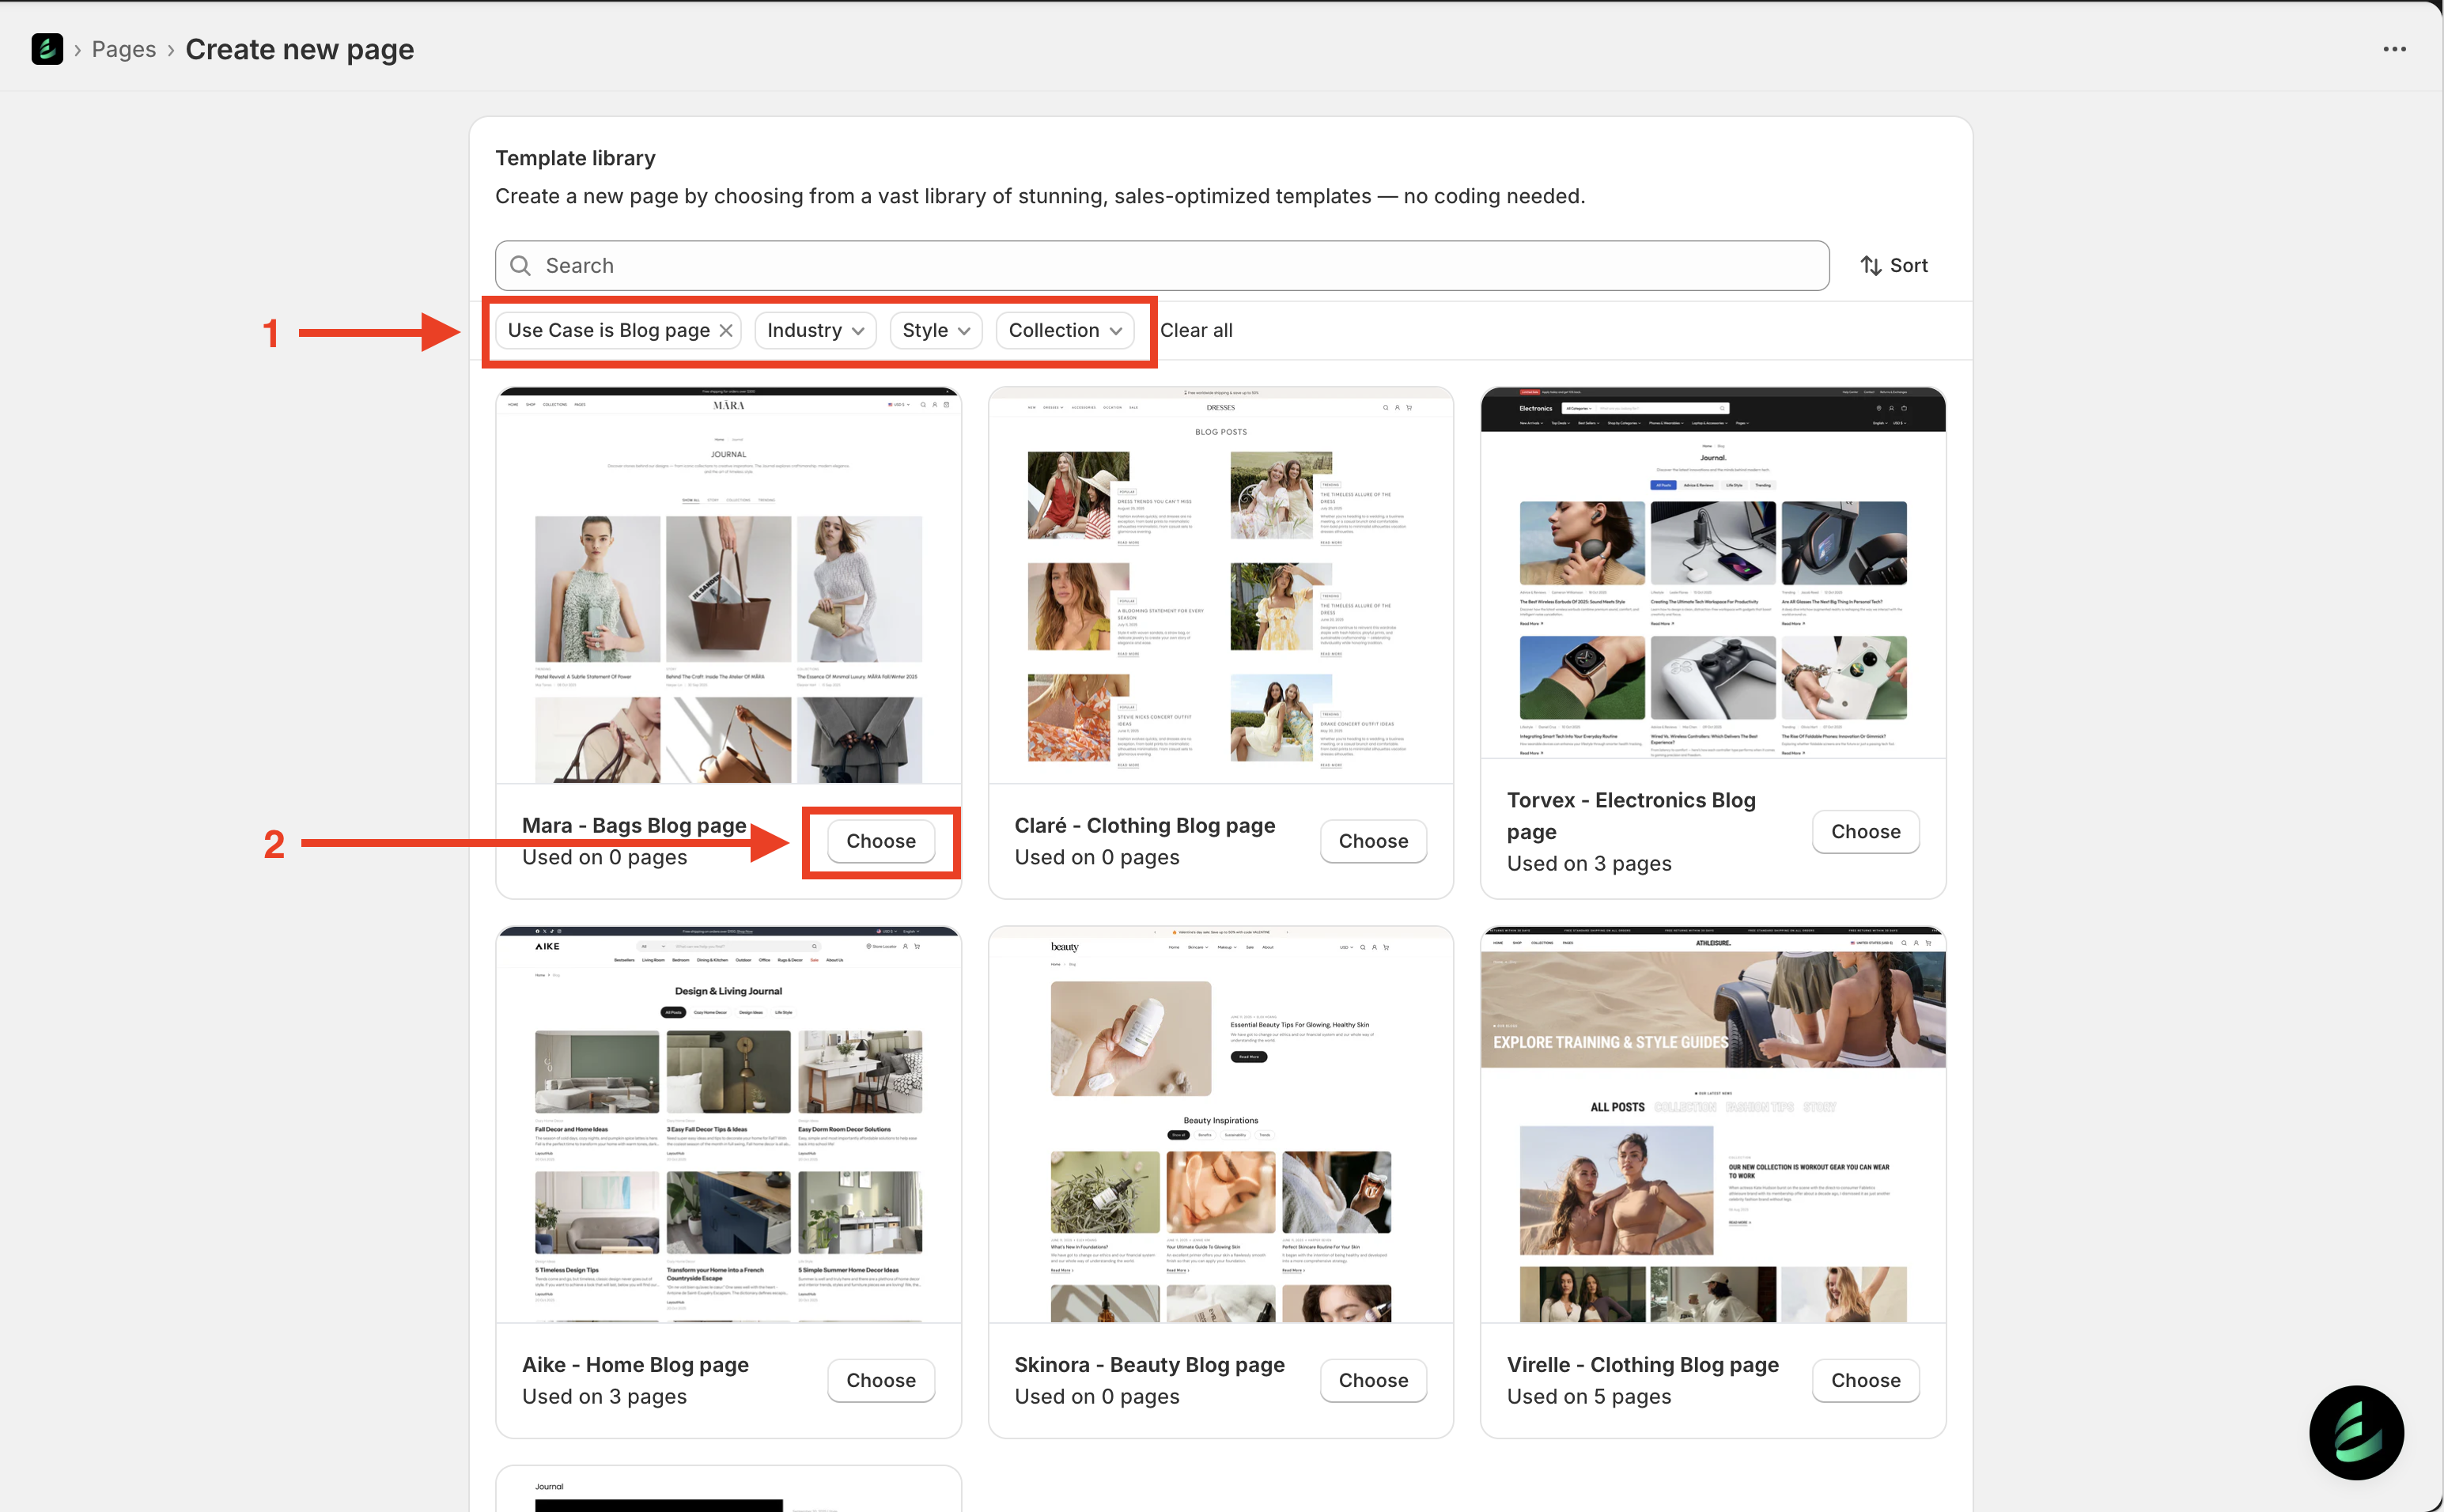This screenshot has width=2444, height=1512.
Task: Expand the Industry filter dropdown
Action: click(815, 331)
